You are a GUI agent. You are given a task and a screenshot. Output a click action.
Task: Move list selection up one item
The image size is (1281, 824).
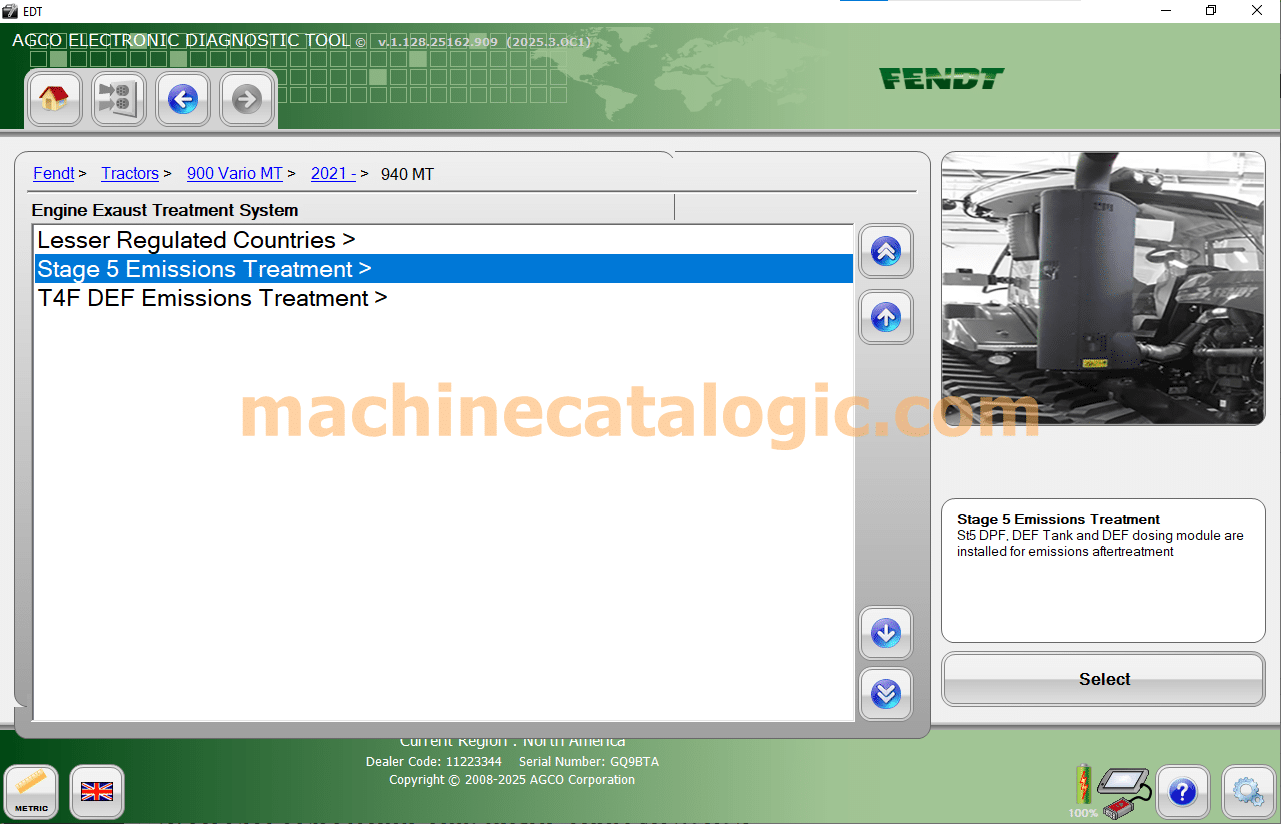(886, 317)
